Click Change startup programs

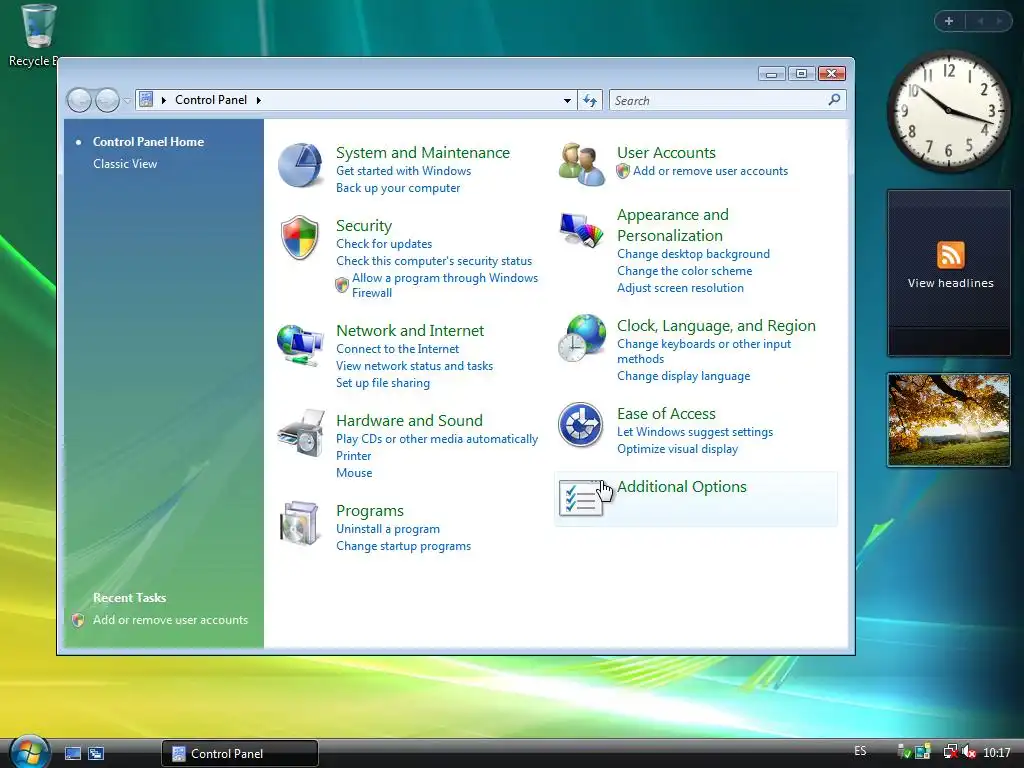403,546
